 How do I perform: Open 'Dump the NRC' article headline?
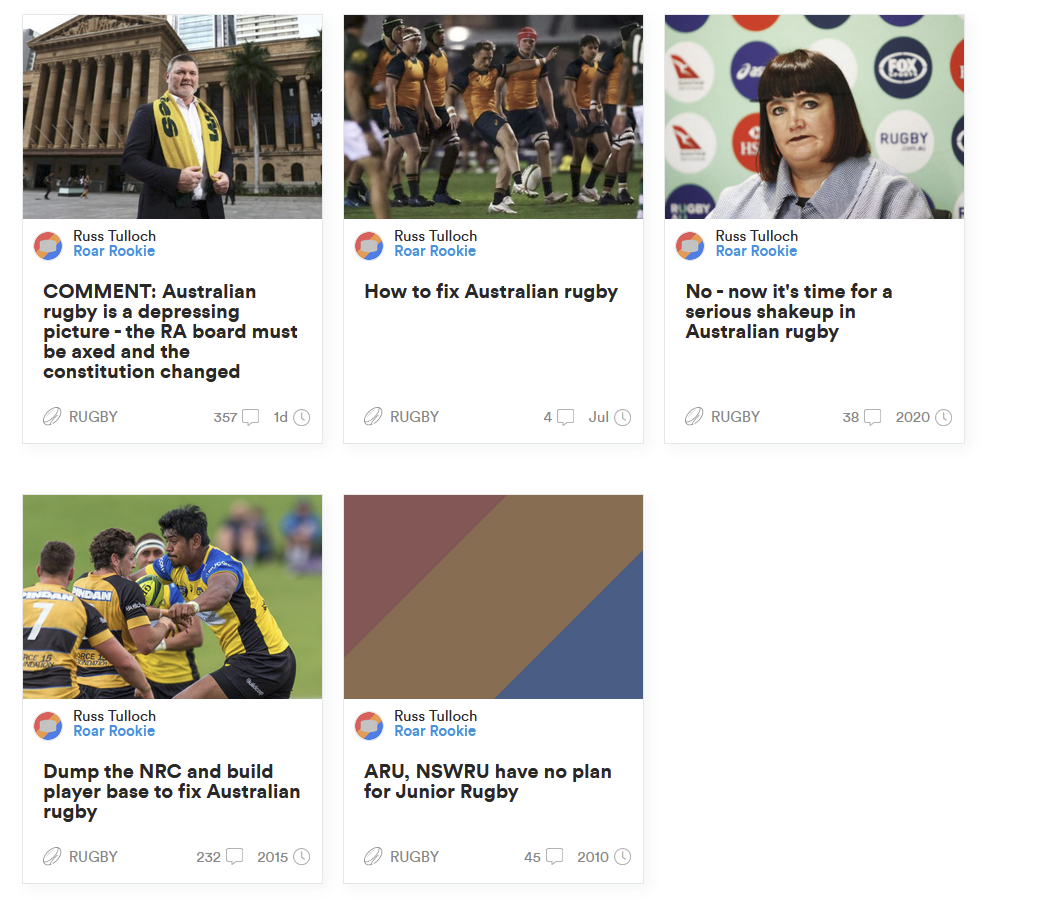coord(171,791)
